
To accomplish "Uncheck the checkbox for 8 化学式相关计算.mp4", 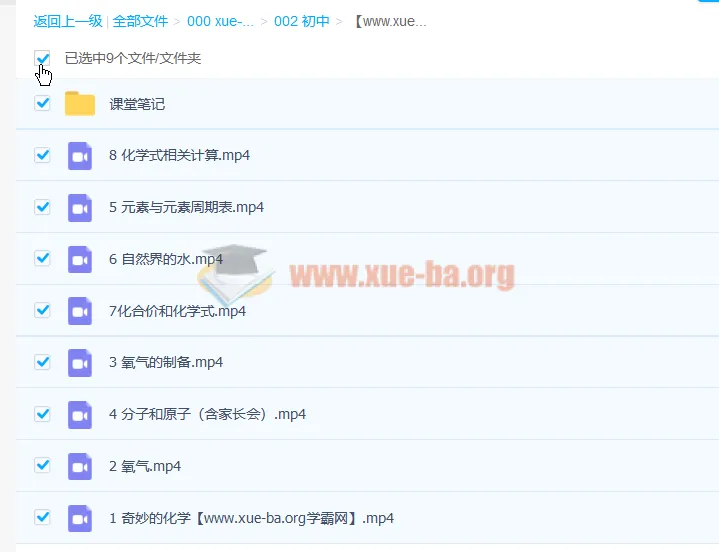I will pyautogui.click(x=42, y=155).
